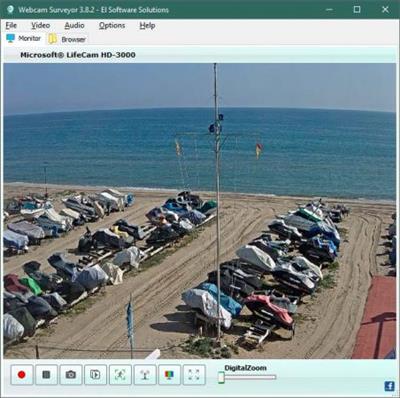Screen dimensions: 400x398
Task: Switch to full screen view icon
Action: coord(194,375)
